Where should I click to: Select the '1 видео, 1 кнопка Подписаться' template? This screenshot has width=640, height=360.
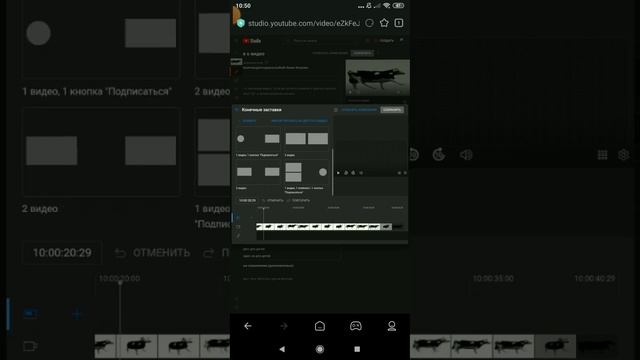[x=258, y=140]
